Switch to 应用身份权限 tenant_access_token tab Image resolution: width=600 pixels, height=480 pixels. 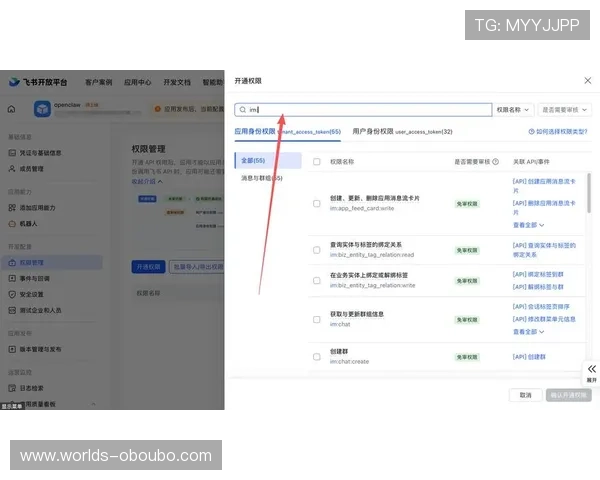point(287,132)
